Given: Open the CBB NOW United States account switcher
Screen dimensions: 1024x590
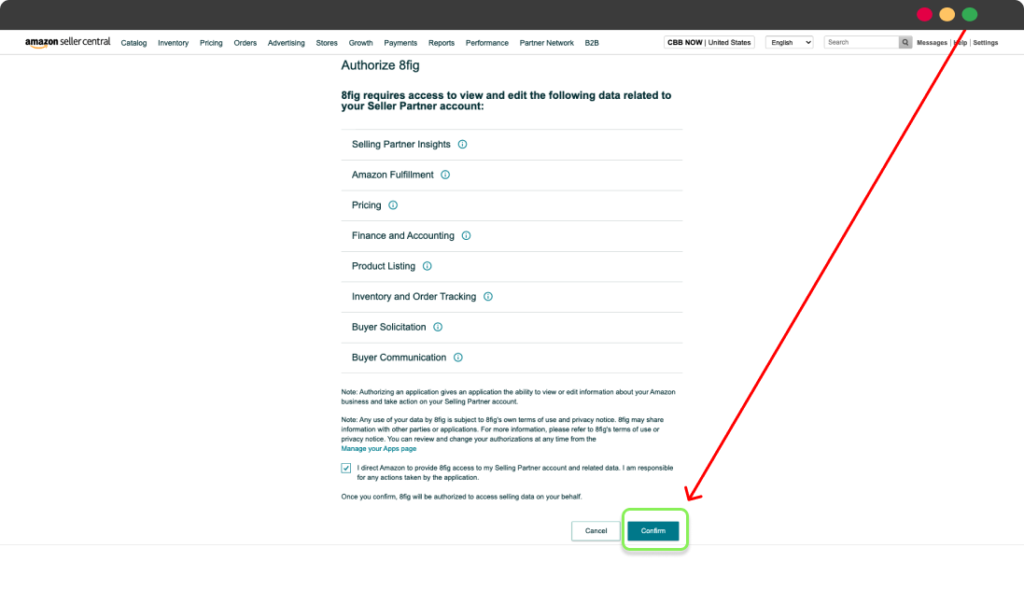Looking at the screenshot, I should click(709, 42).
